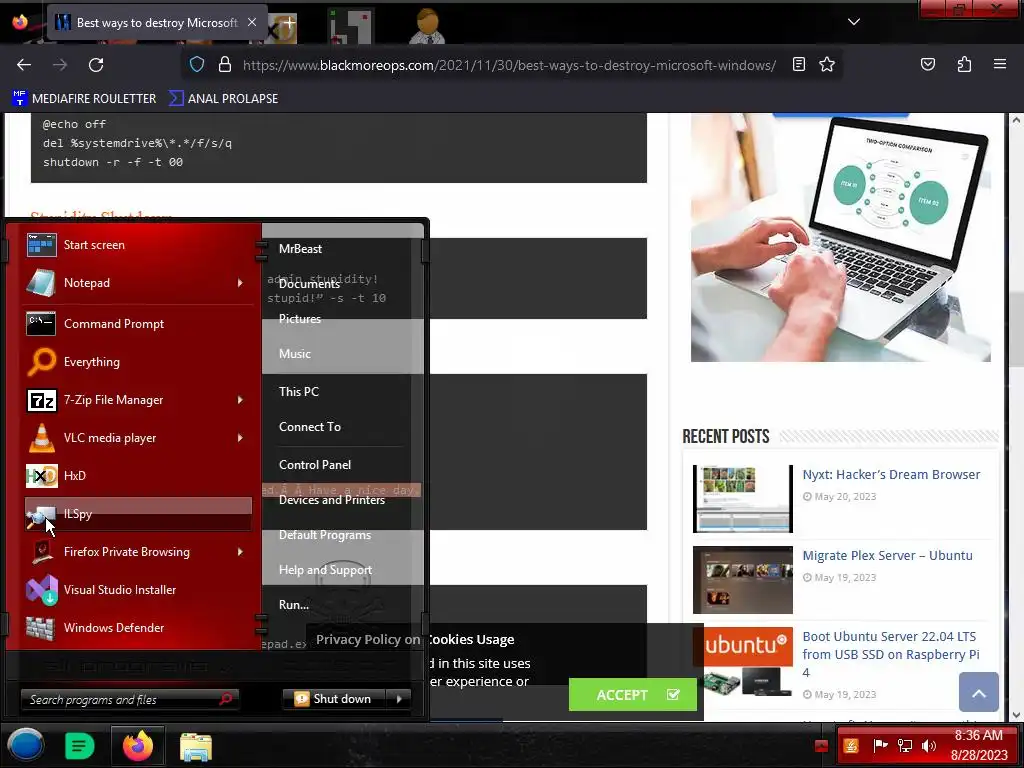This screenshot has width=1024, height=768.
Task: Open This PC
Action: tap(298, 392)
